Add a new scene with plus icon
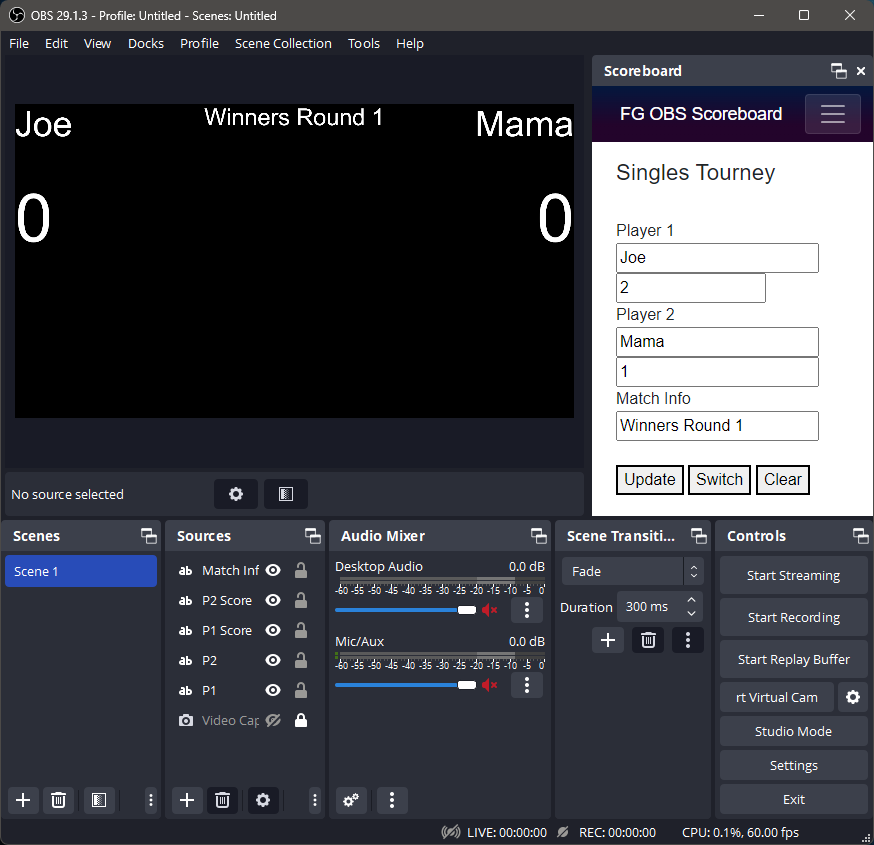Screen dimensions: 874x845 (22, 800)
